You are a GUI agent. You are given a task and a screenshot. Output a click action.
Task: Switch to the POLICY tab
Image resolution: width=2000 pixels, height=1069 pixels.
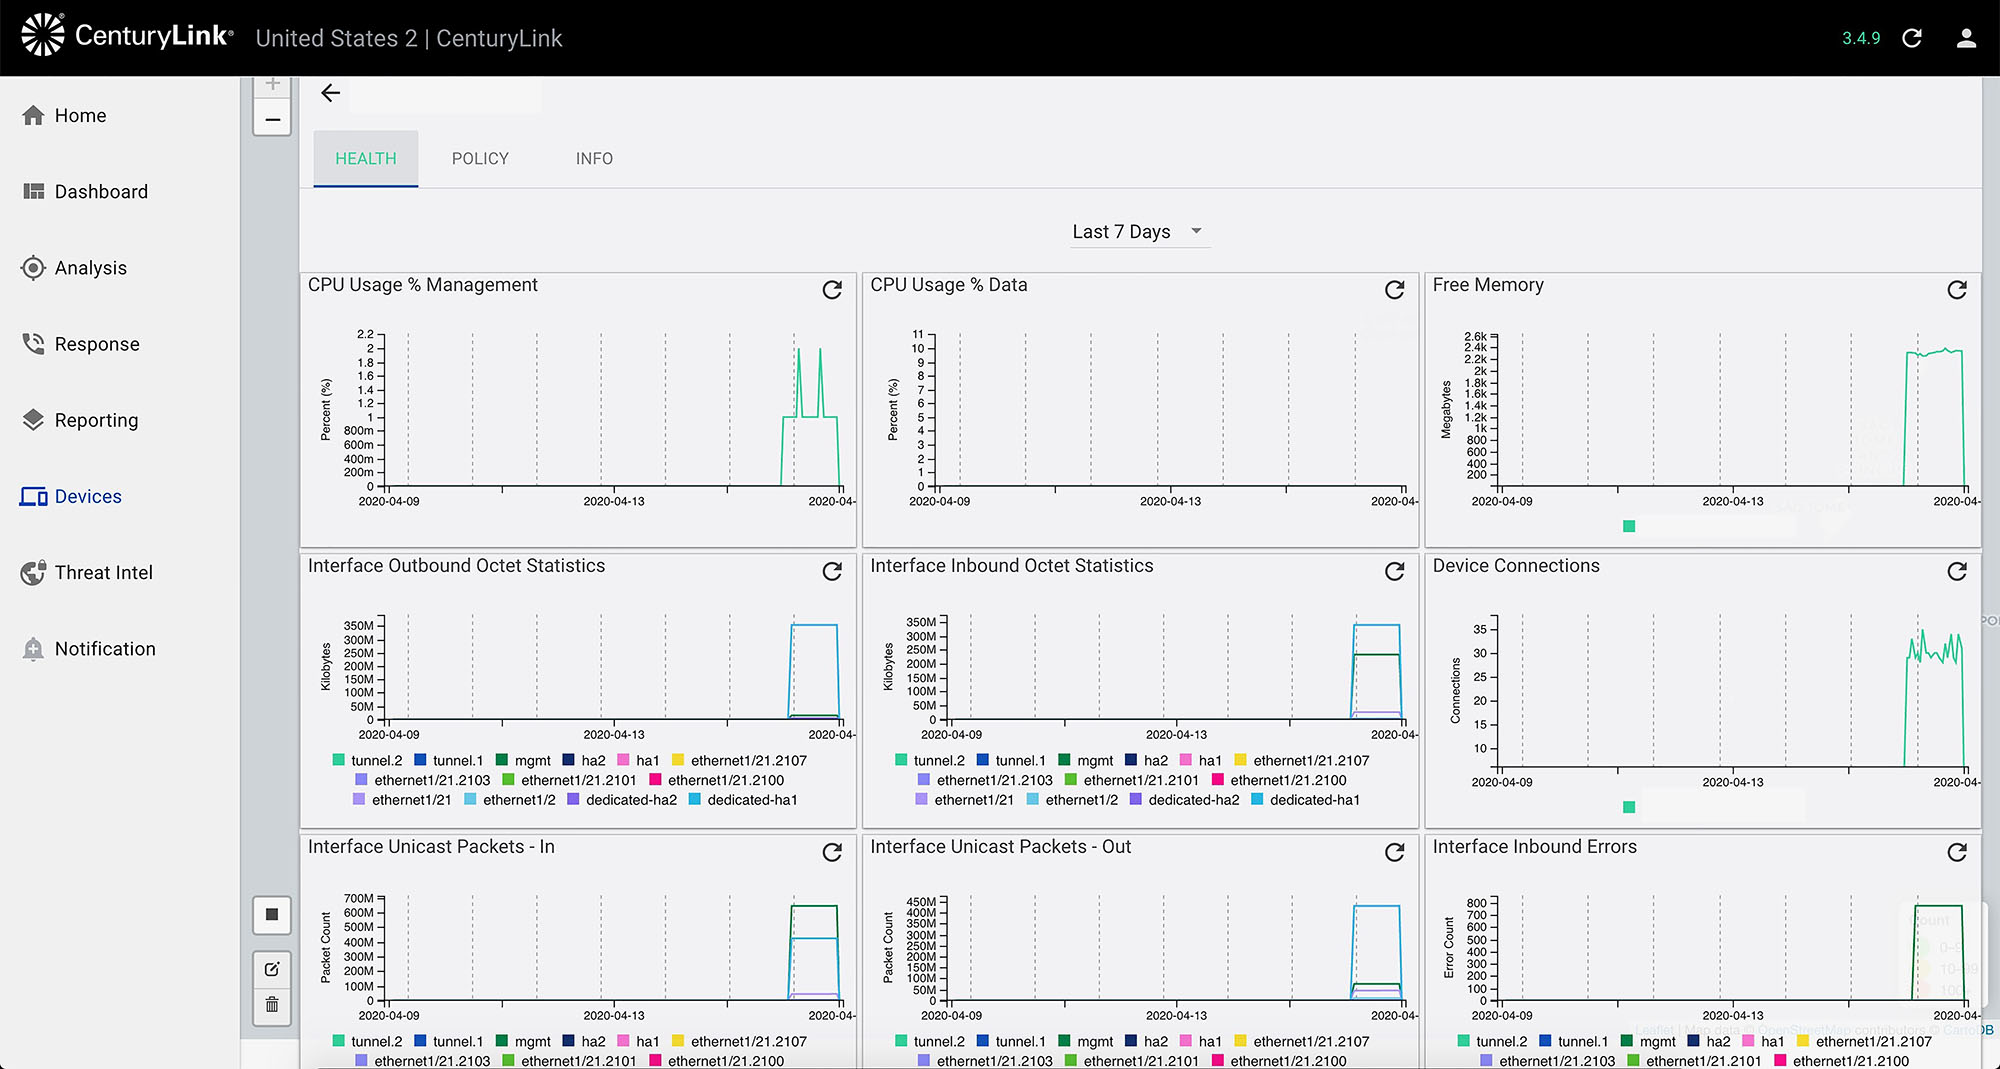[480, 159]
